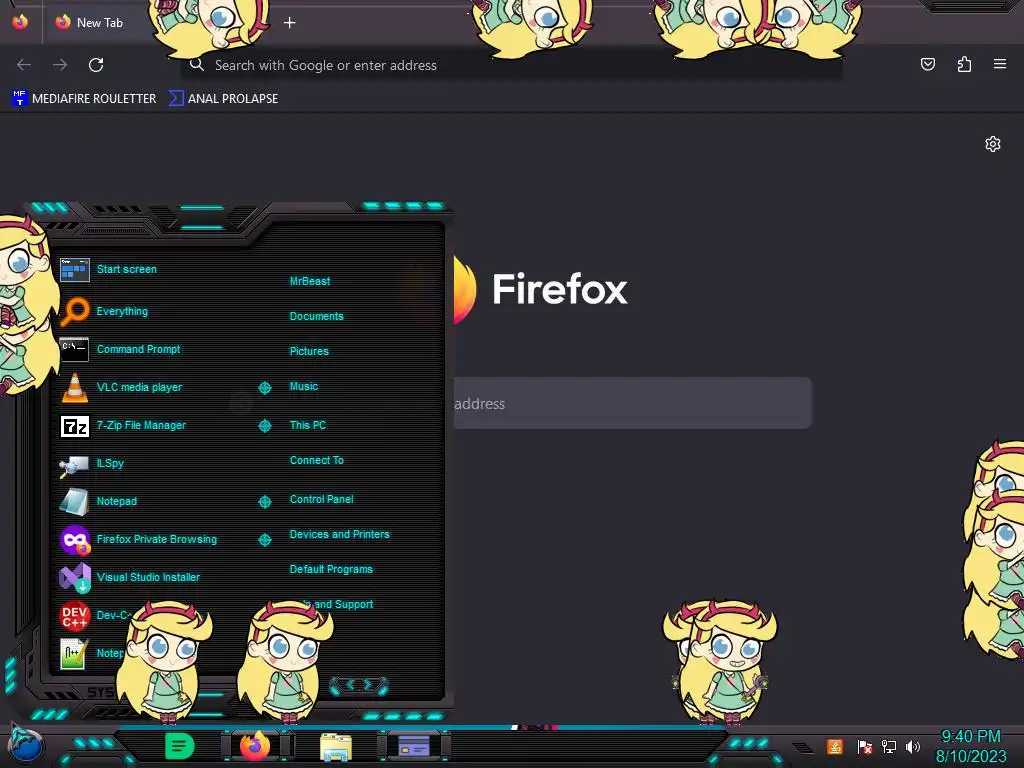Open Notepad++ icon in start menu
This screenshot has height=768, width=1024.
tap(74, 653)
